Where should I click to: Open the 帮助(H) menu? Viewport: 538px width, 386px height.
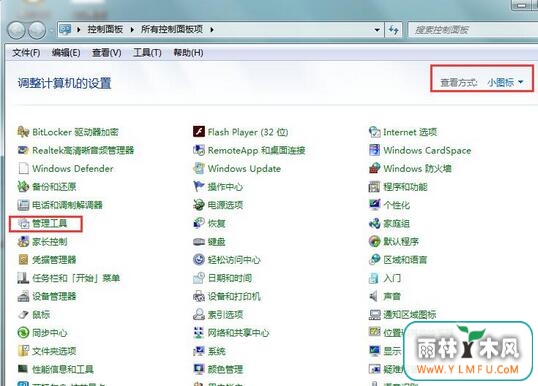click(188, 53)
